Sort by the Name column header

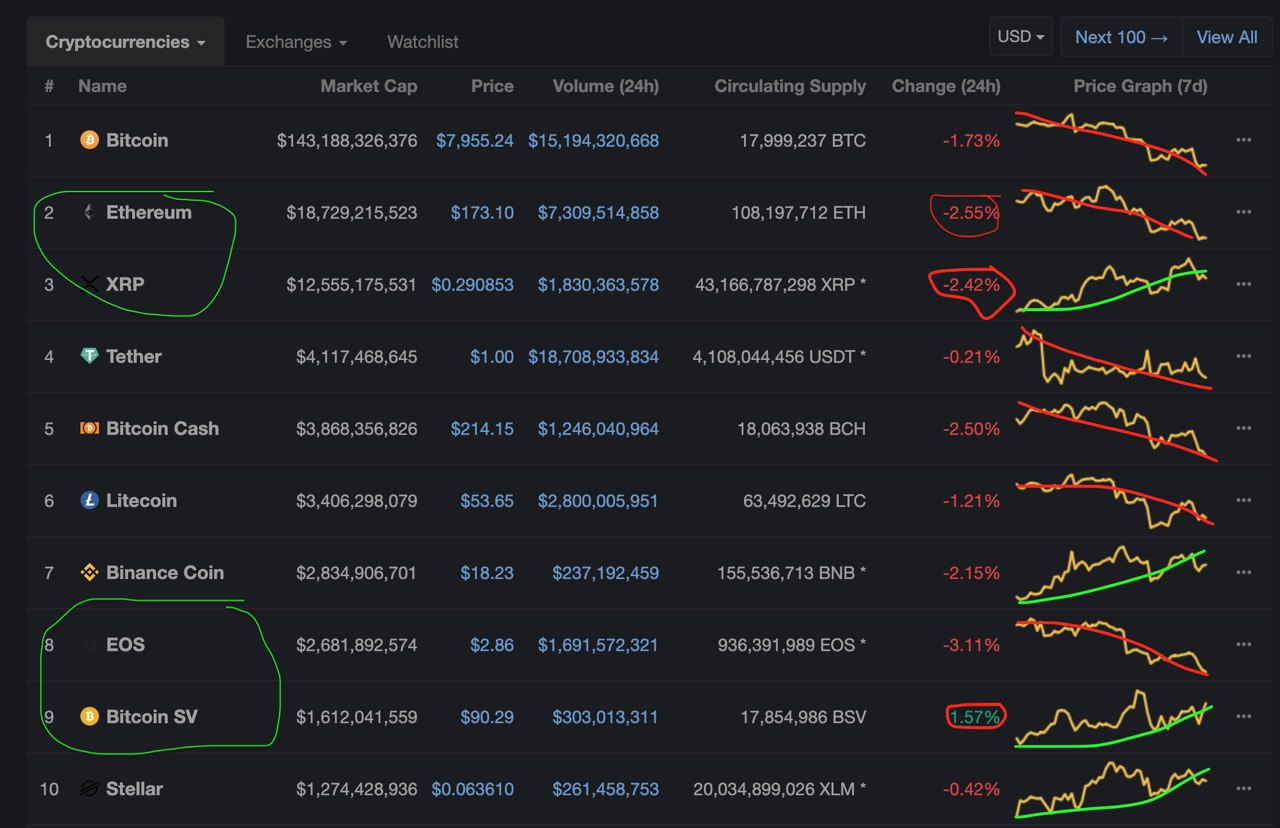coord(102,86)
